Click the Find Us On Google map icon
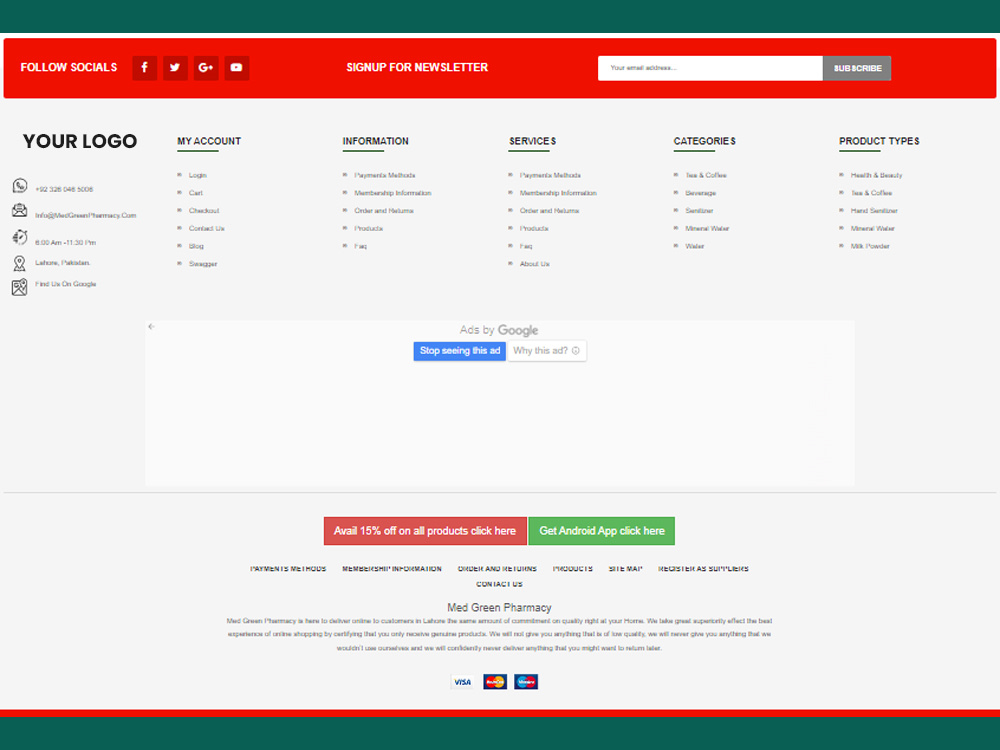Viewport: 1000px width, 750px height. coord(20,287)
